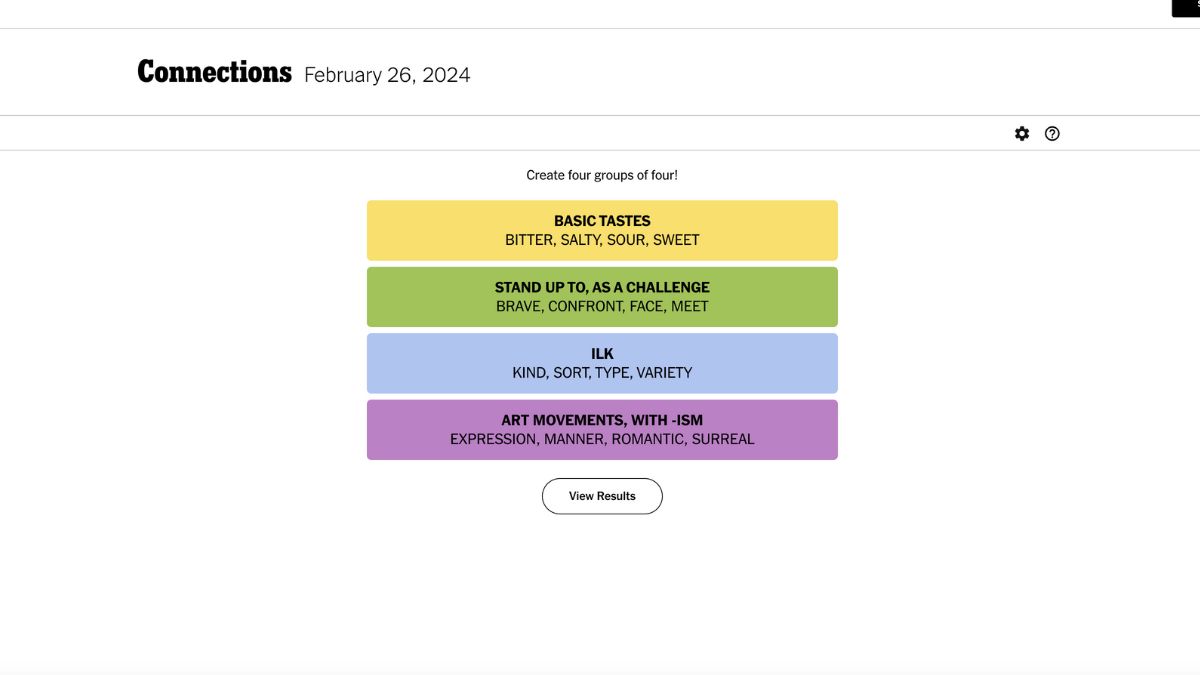Click the word SURREAL in purple card

723,439
